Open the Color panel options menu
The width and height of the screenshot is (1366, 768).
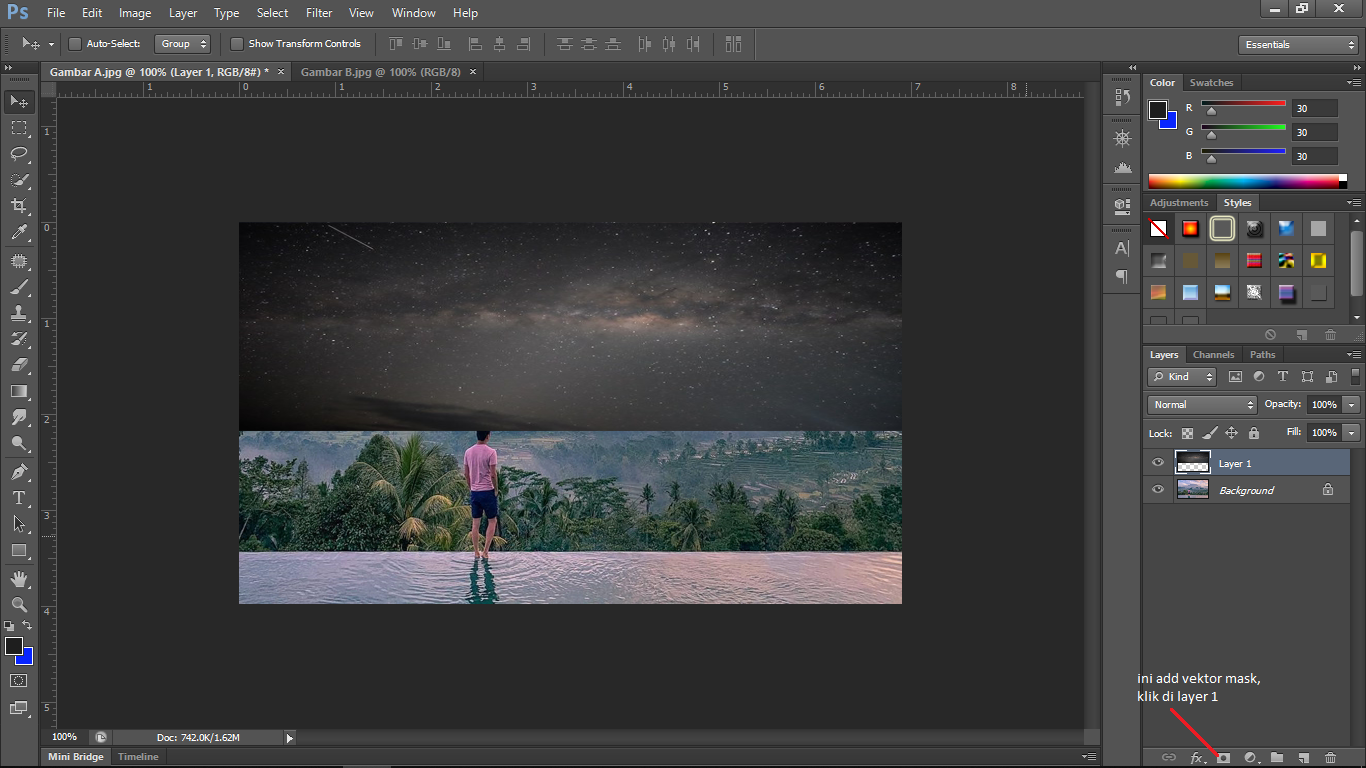pyautogui.click(x=1353, y=83)
